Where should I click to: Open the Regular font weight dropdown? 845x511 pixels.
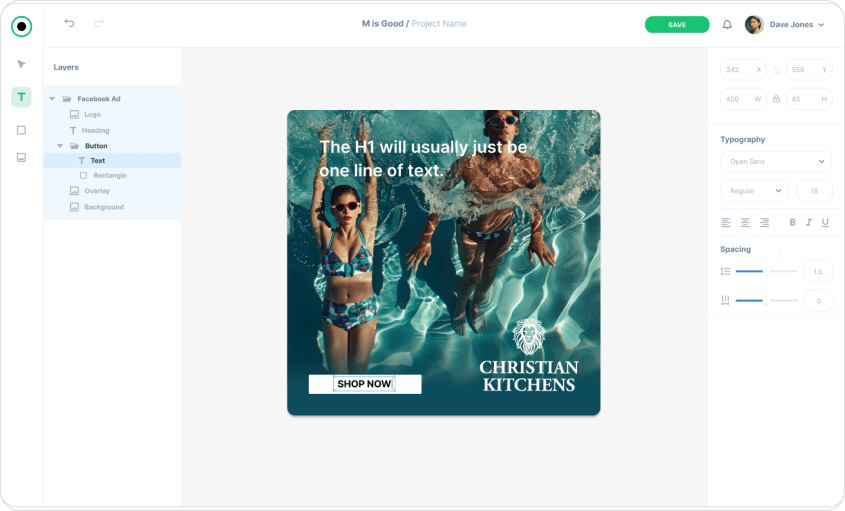(754, 191)
